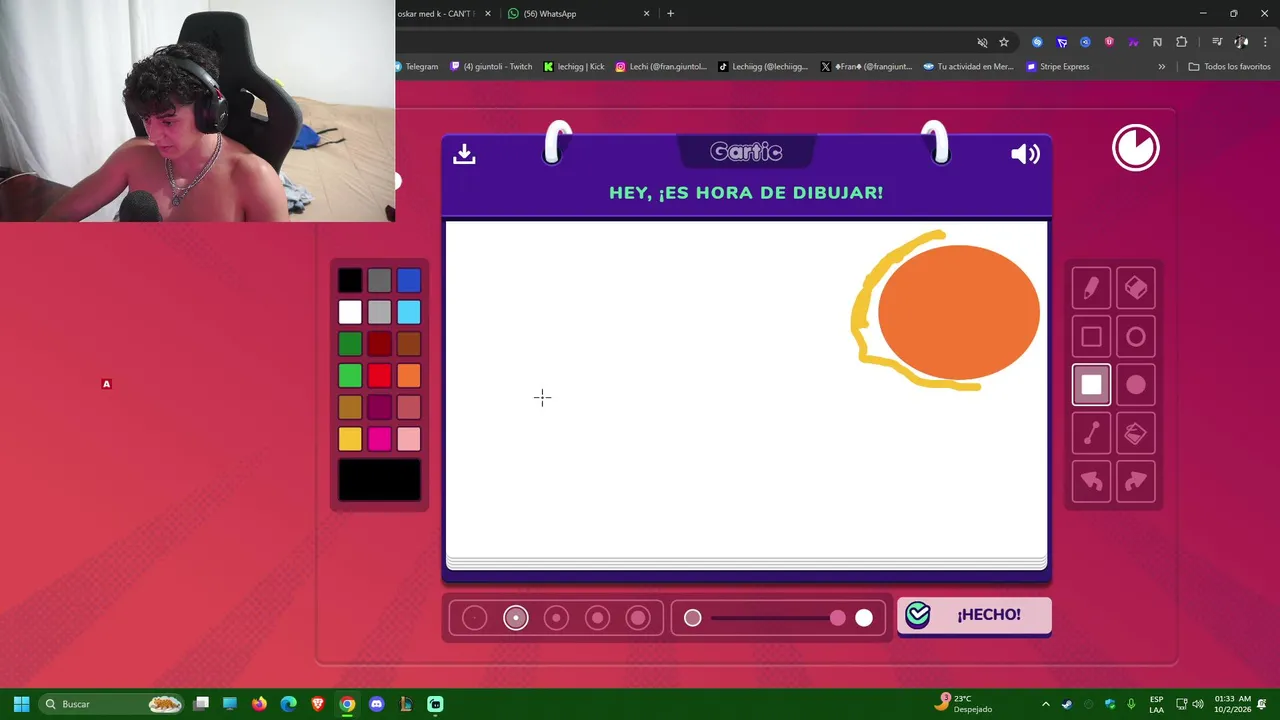
Task: Pick the dark gray color swatch
Action: [x=379, y=281]
